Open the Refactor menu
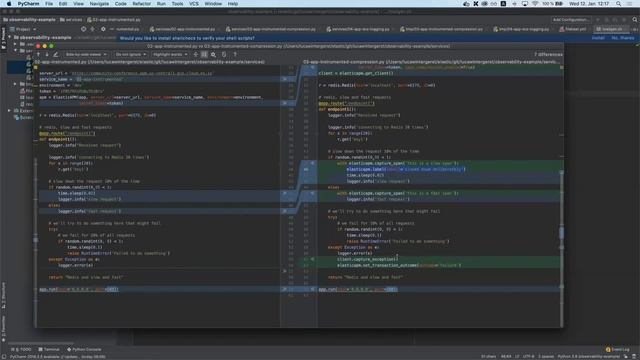 pos(142,4)
